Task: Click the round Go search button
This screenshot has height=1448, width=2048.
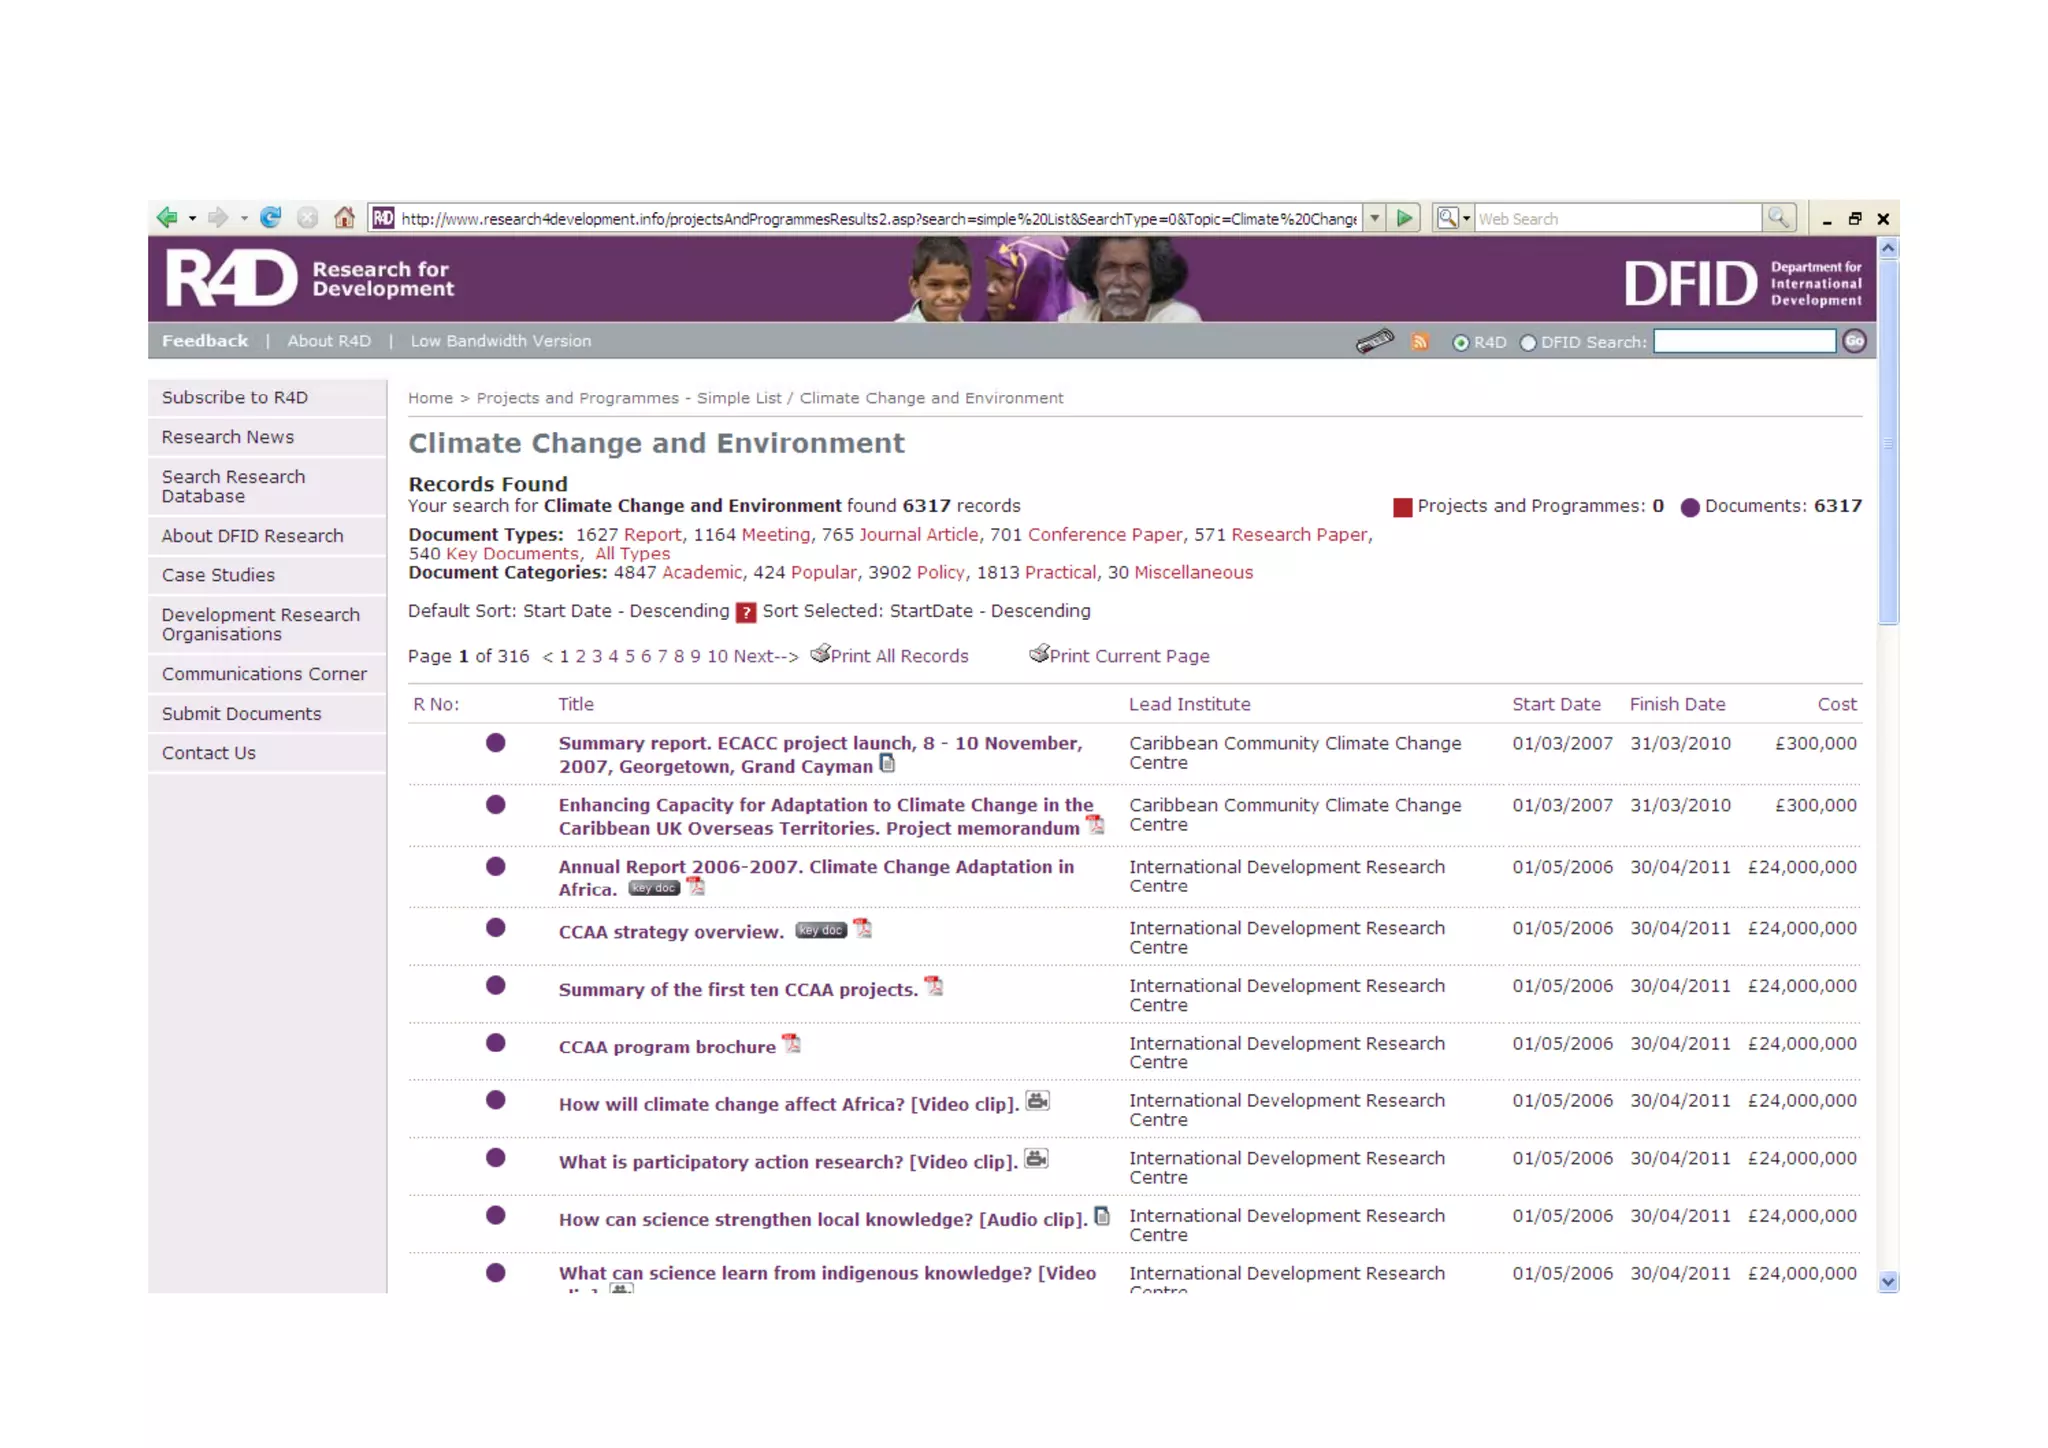Action: [x=1854, y=341]
